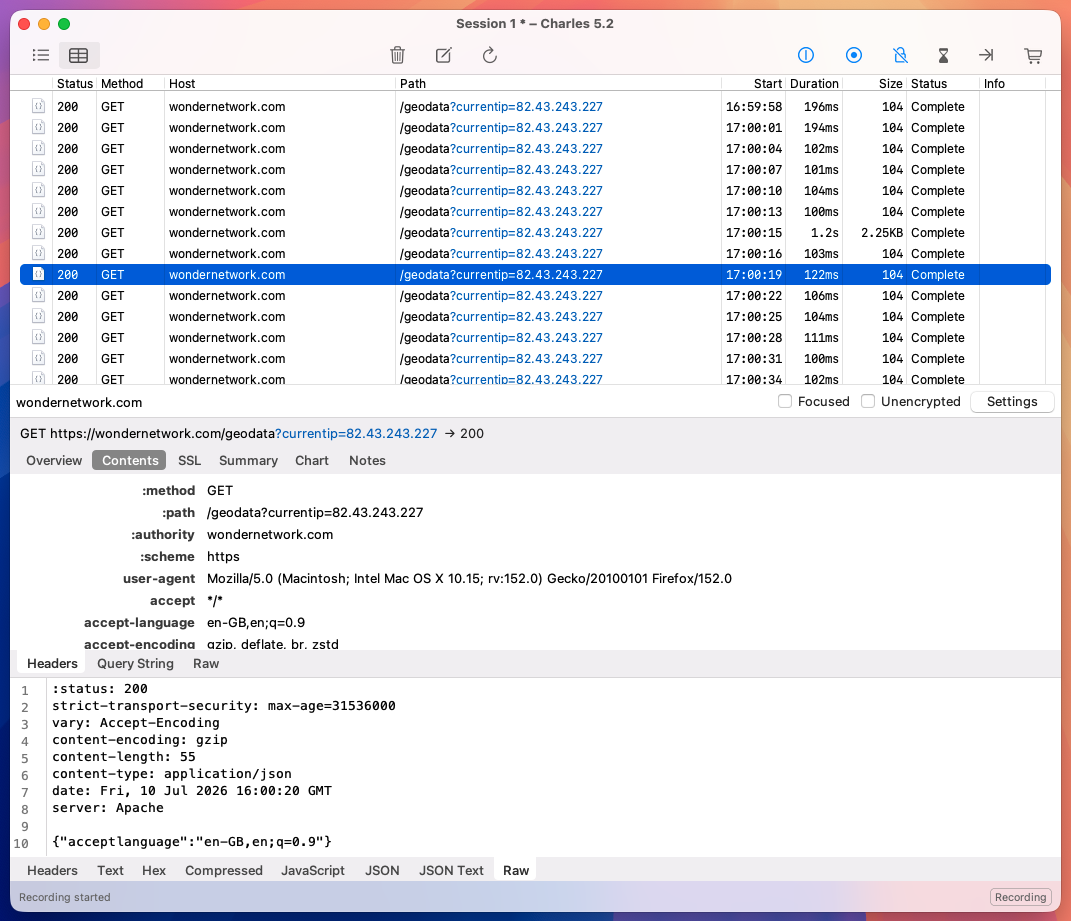Viewport: 1071px width, 921px height.
Task: Select the sequence table view icon
Action: pos(79,55)
